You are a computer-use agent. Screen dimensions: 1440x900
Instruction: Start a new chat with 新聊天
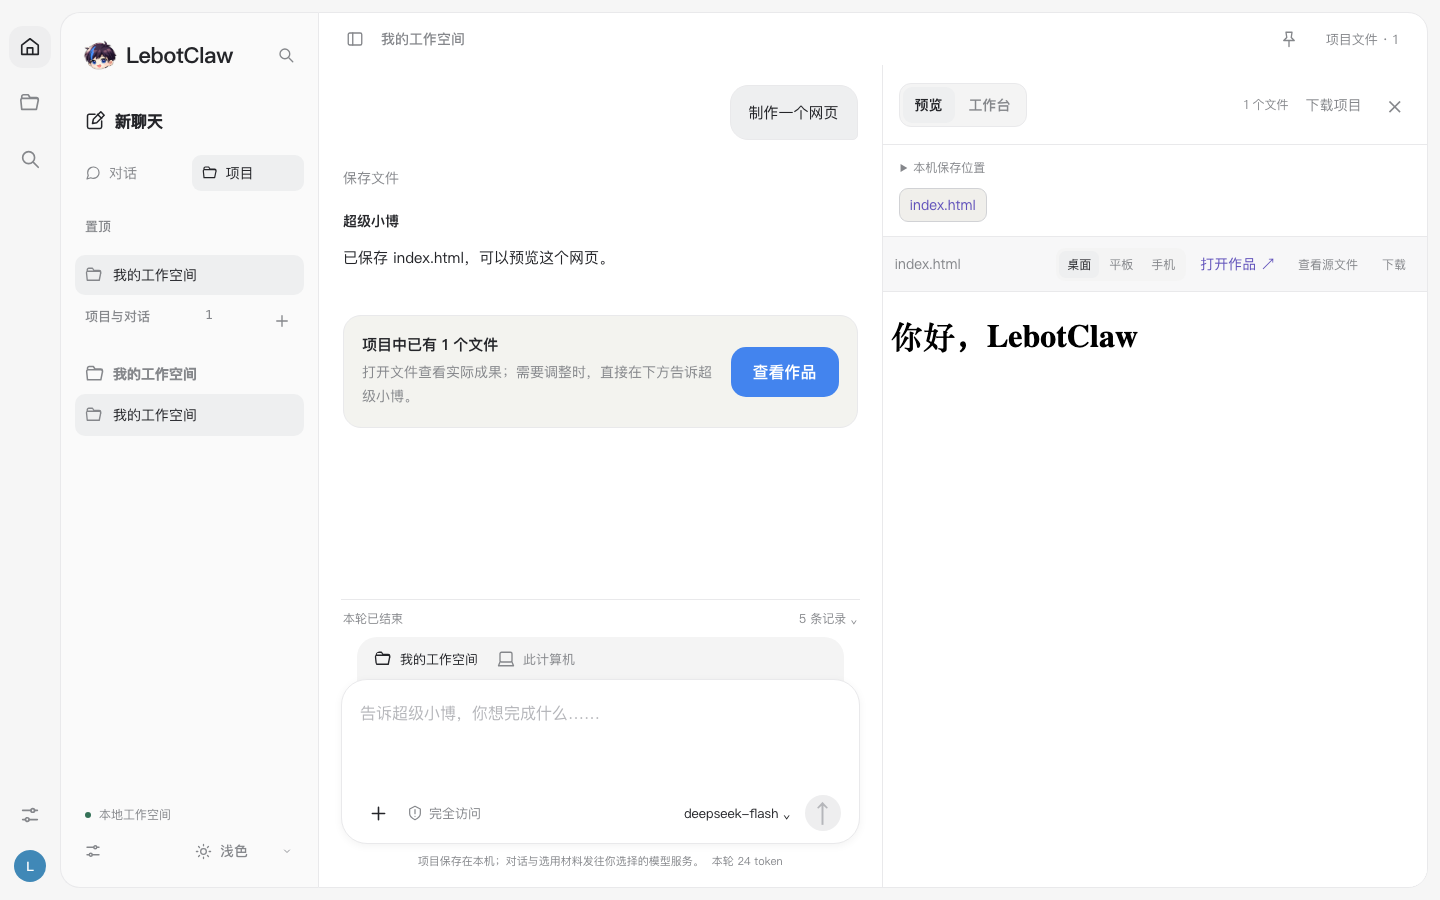pyautogui.click(x=124, y=121)
